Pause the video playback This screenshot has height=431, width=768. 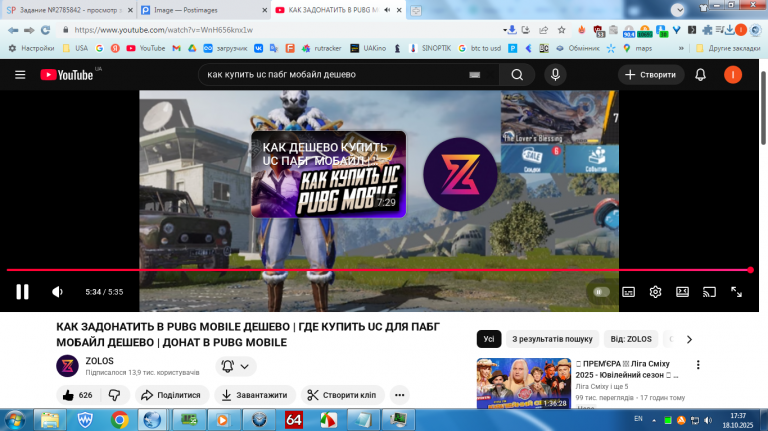click(x=23, y=292)
